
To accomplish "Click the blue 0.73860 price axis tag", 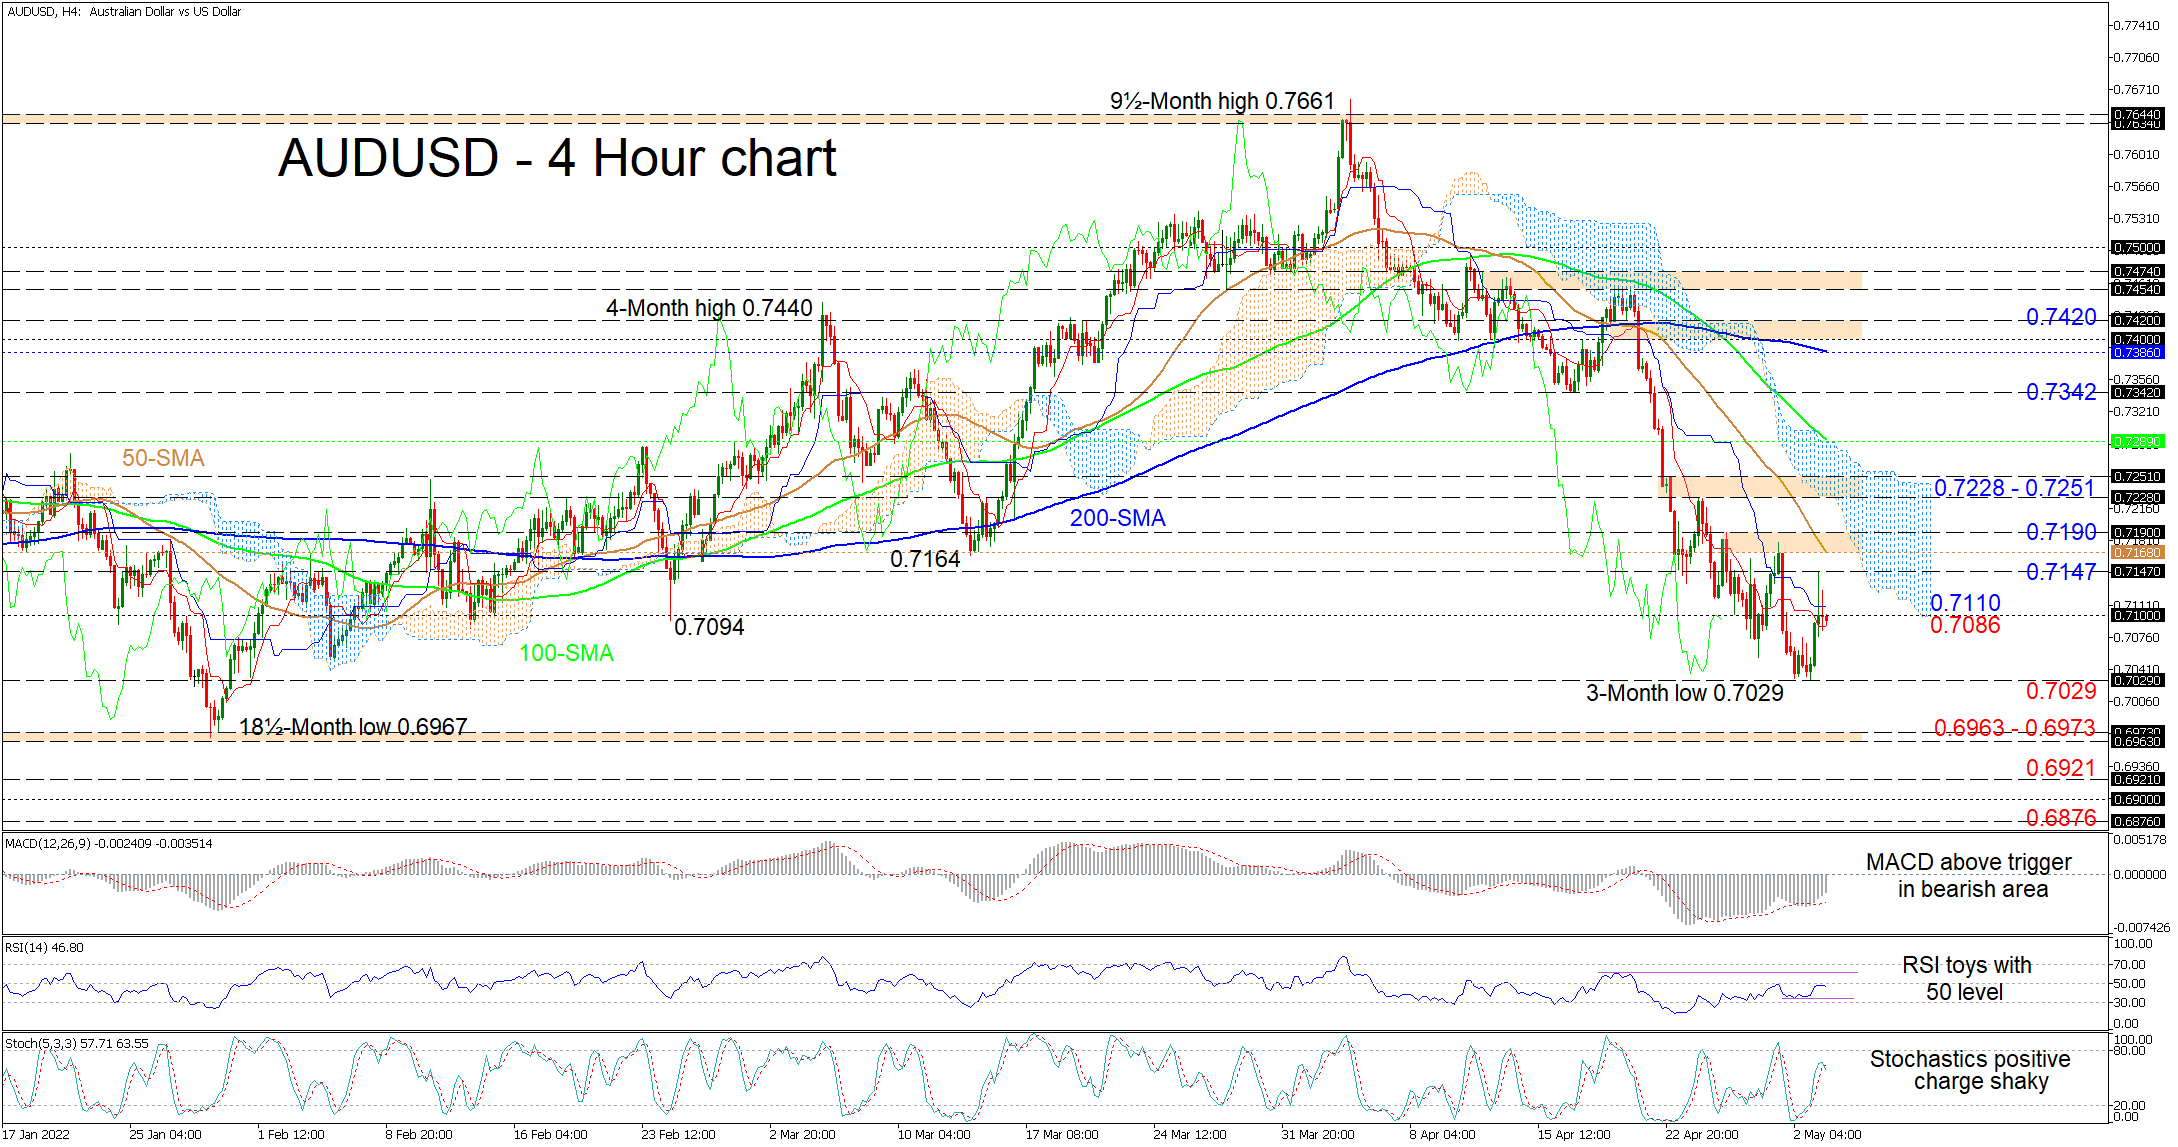I will tap(2137, 353).
